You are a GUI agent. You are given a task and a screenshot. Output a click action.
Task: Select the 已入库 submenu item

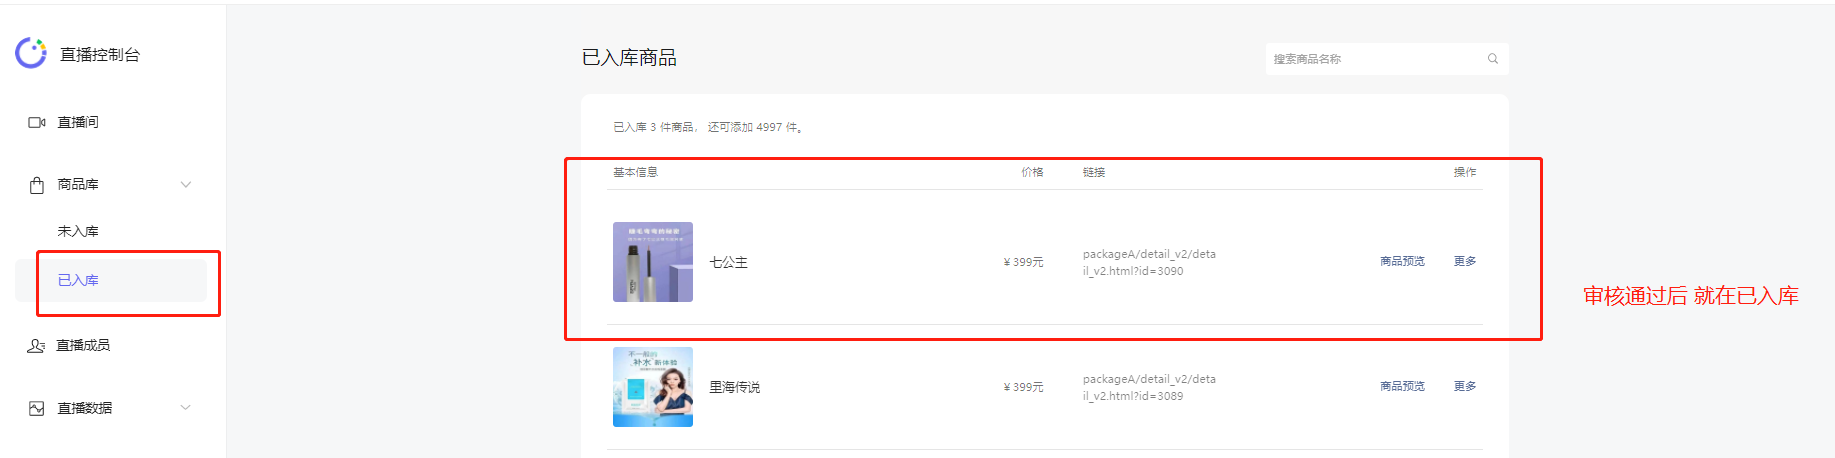pos(78,280)
